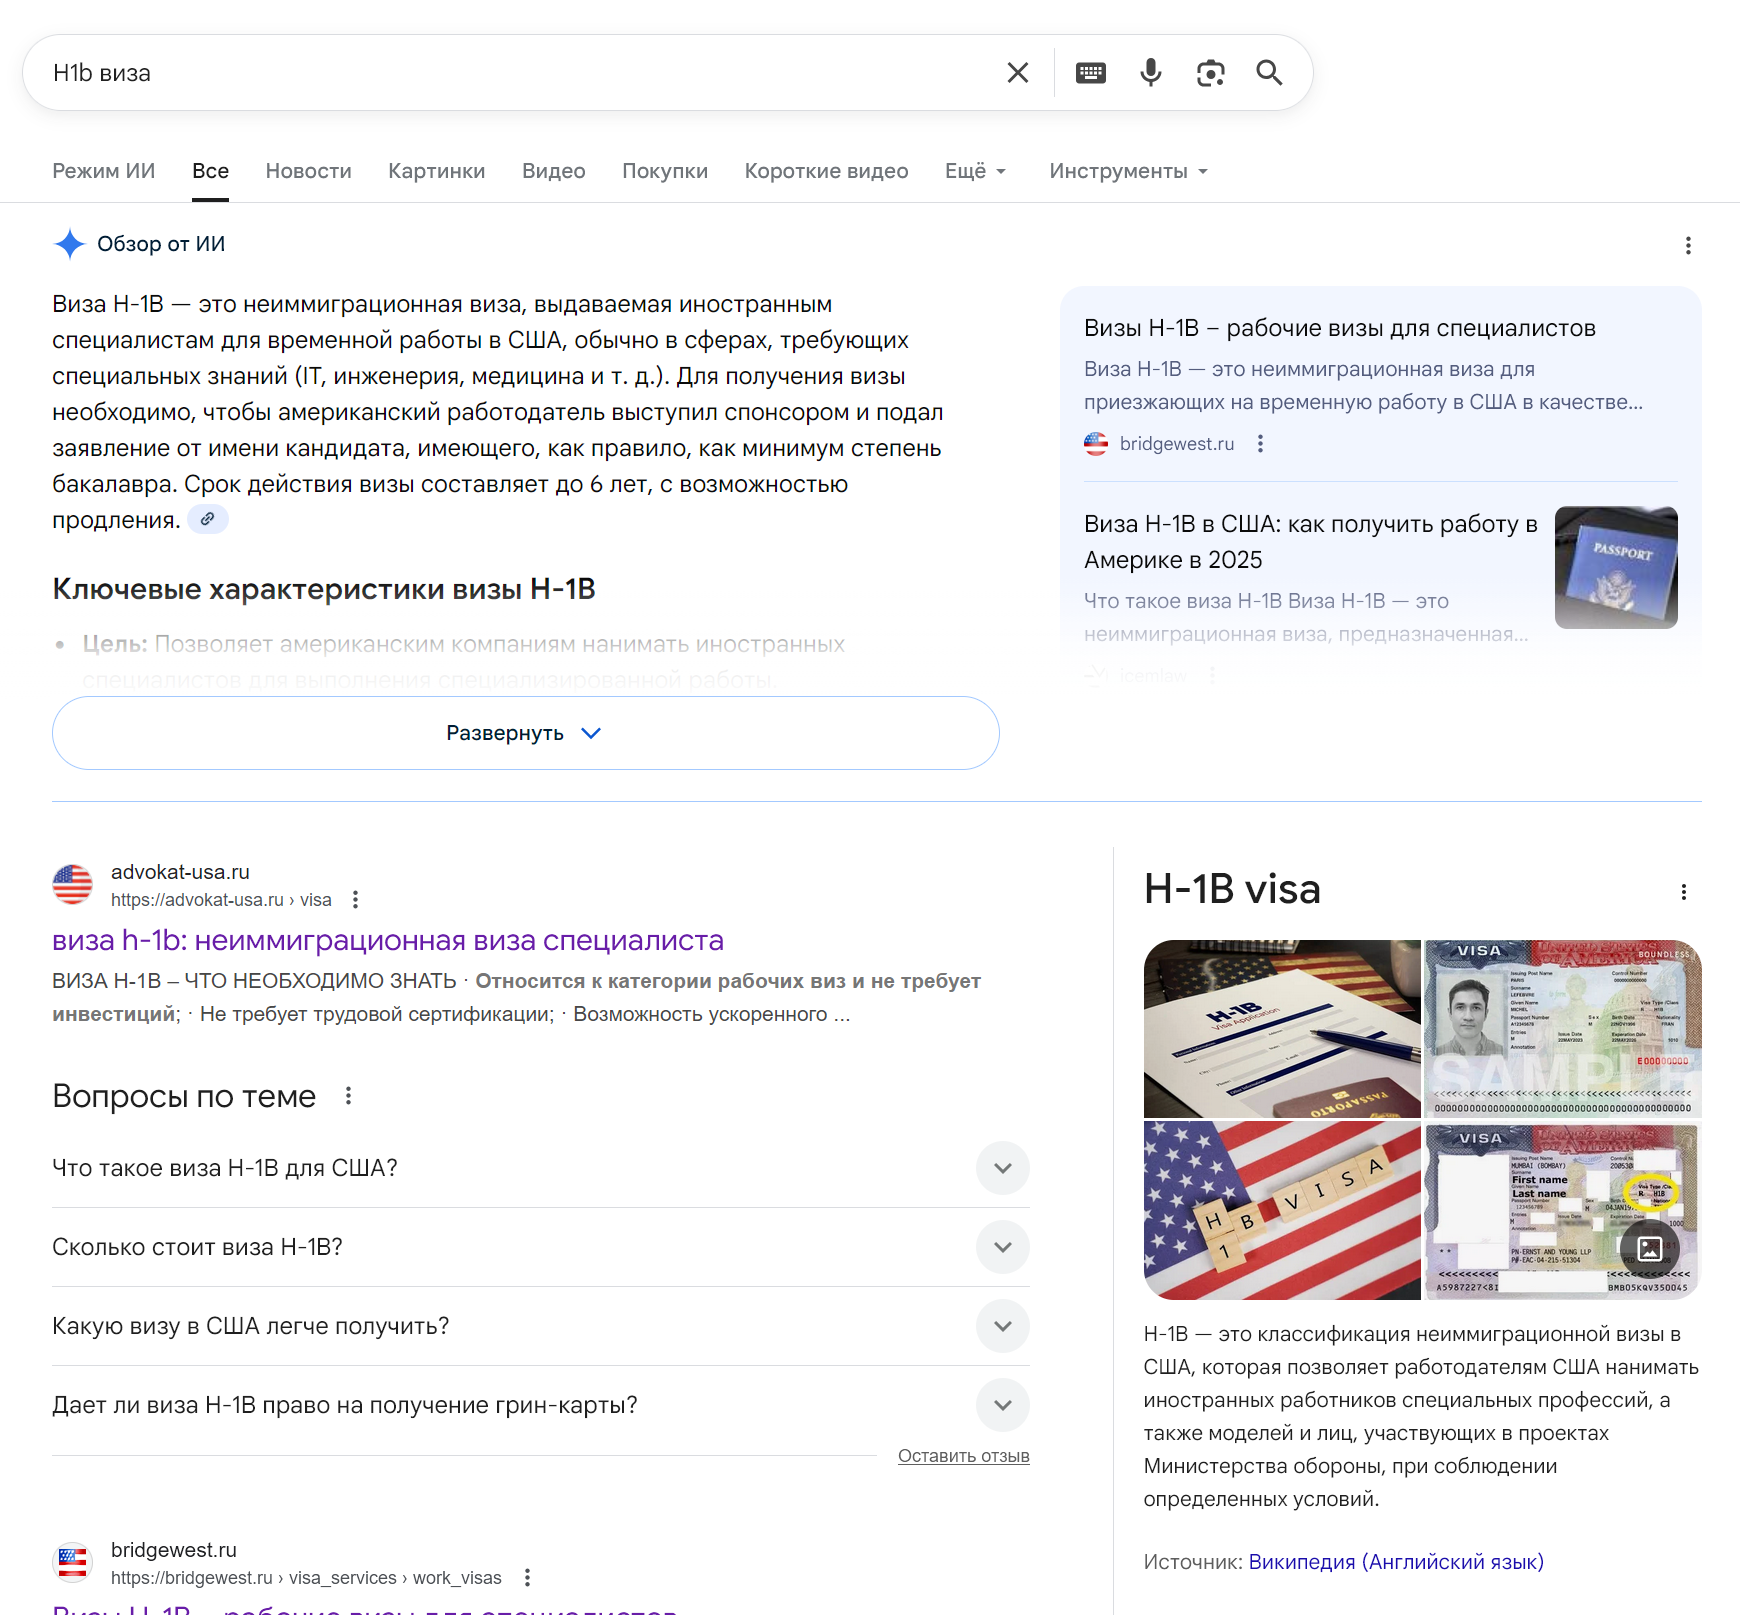
Task: Open three-dot menu next to bridgewest.ru source card
Action: coord(1260,444)
